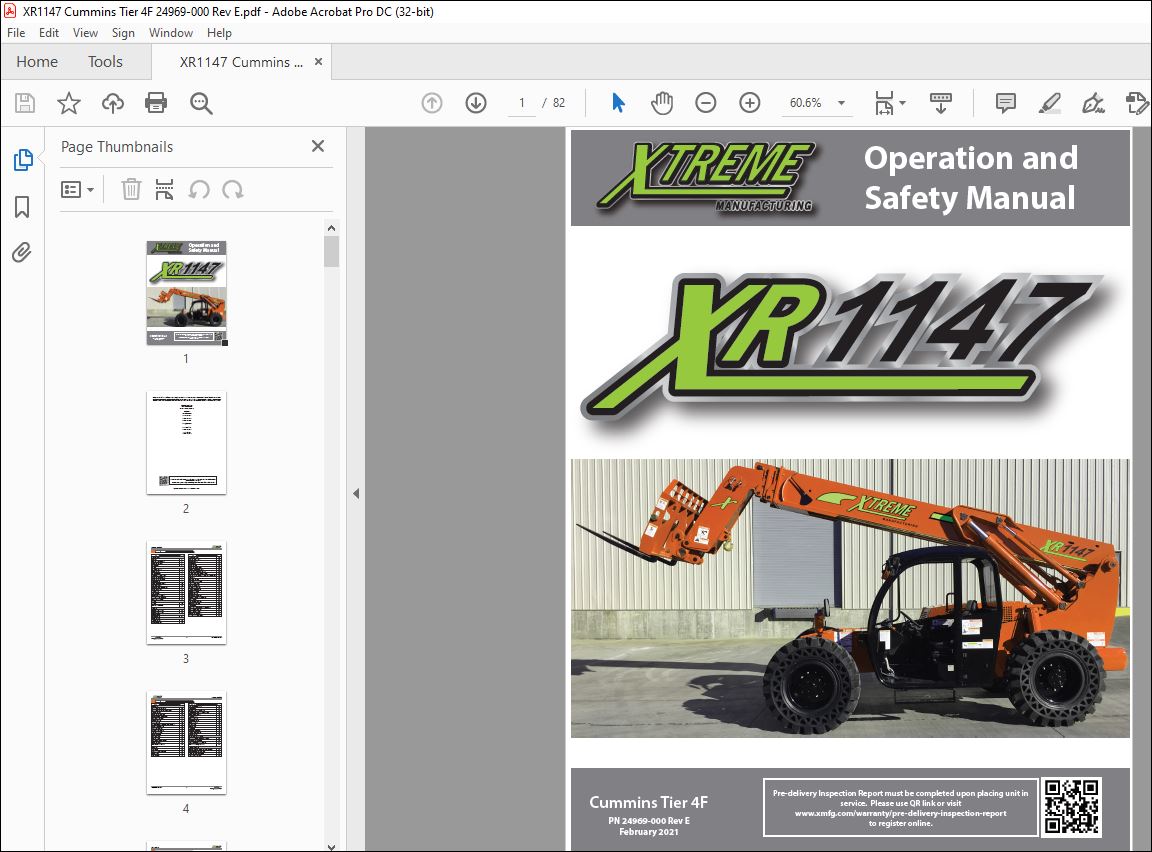Open thumbnails Options menu dropdown
The width and height of the screenshot is (1152, 852).
pos(77,190)
